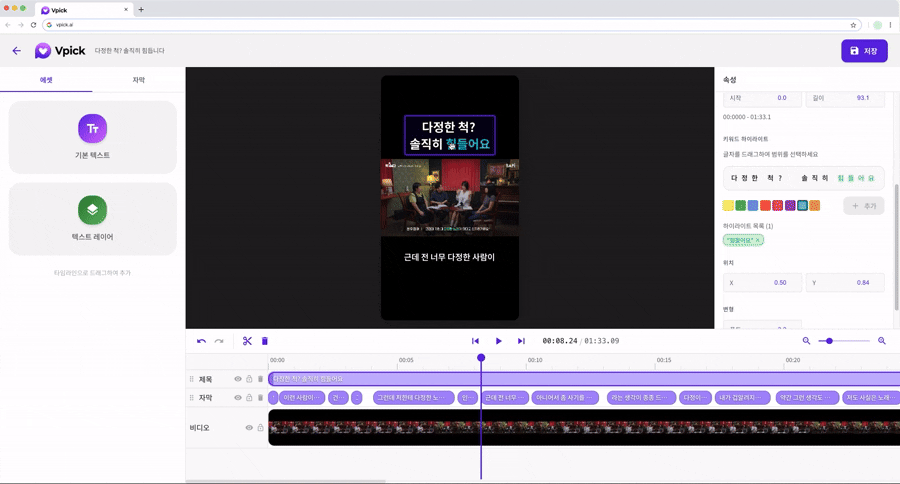Zoom in the timeline with magnifier icon
The width and height of the screenshot is (900, 484).
882,341
